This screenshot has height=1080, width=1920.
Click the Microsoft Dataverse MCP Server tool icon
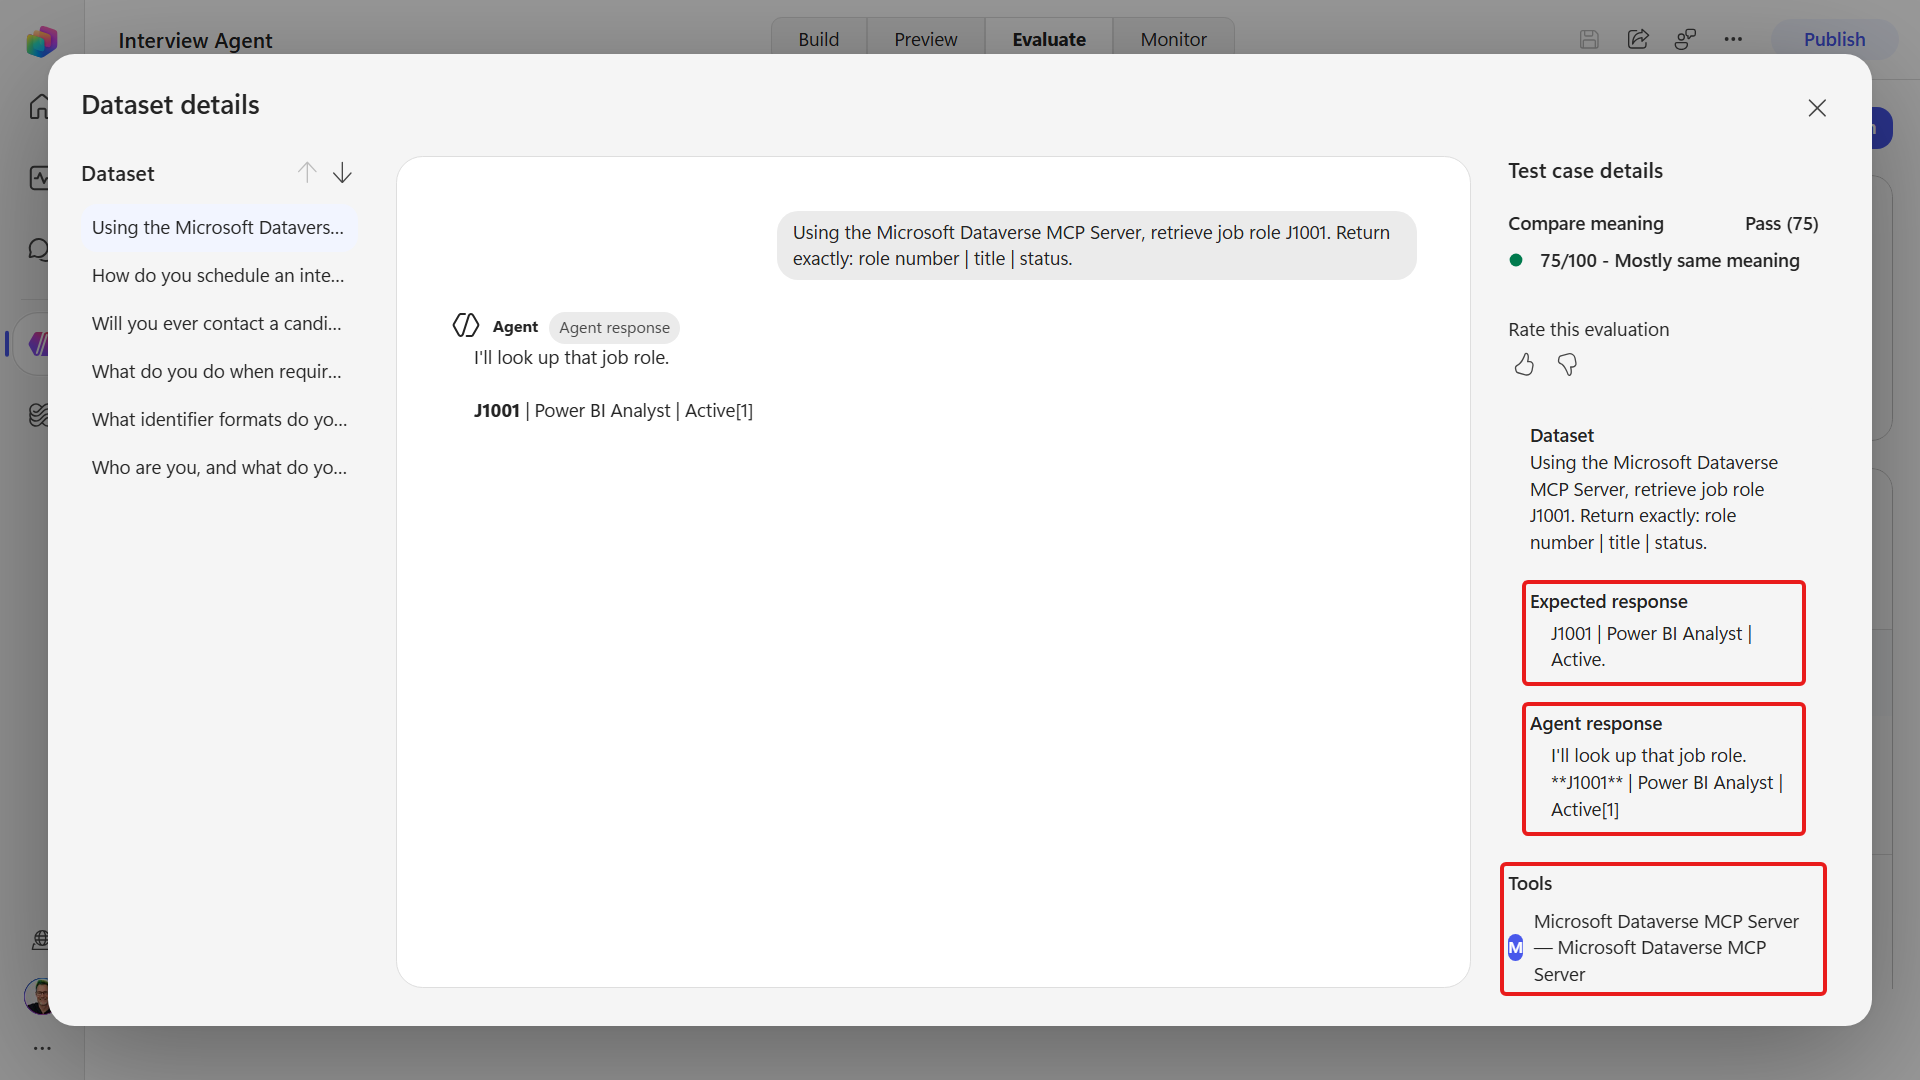(x=1516, y=947)
